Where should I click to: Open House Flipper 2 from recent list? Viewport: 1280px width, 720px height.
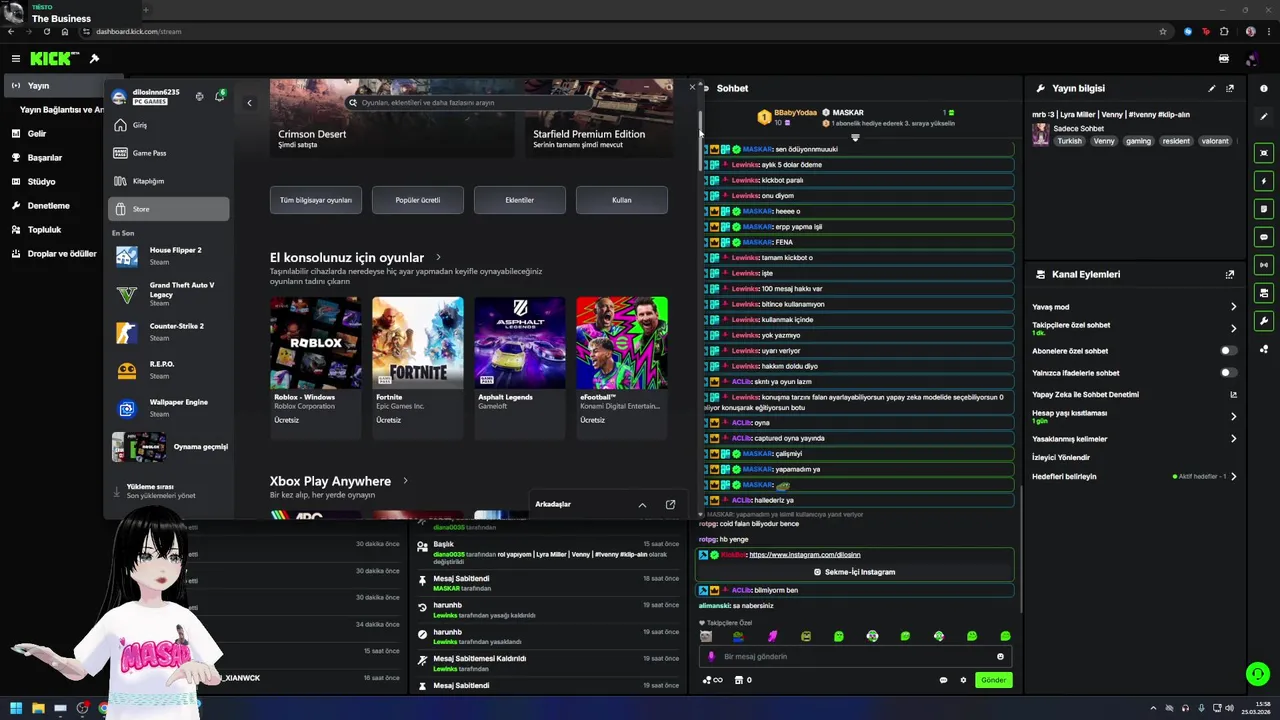click(x=168, y=256)
